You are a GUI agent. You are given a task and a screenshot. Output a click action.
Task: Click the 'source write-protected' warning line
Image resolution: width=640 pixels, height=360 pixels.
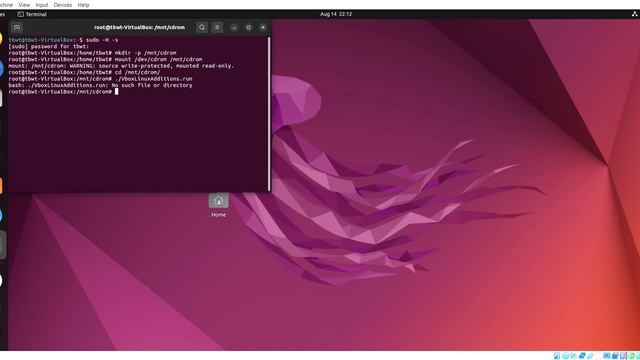click(x=121, y=66)
